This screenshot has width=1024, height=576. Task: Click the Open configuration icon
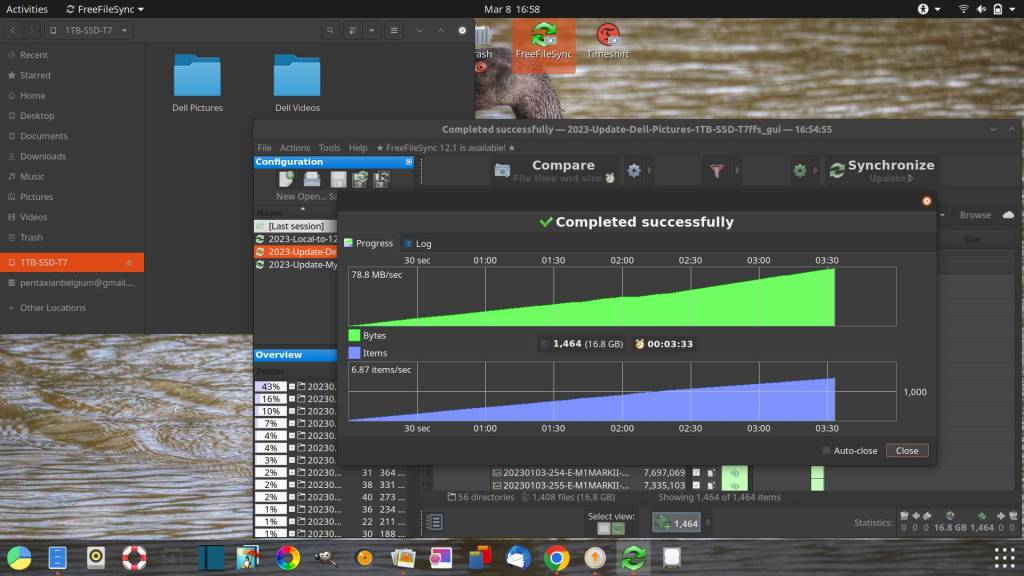point(312,180)
